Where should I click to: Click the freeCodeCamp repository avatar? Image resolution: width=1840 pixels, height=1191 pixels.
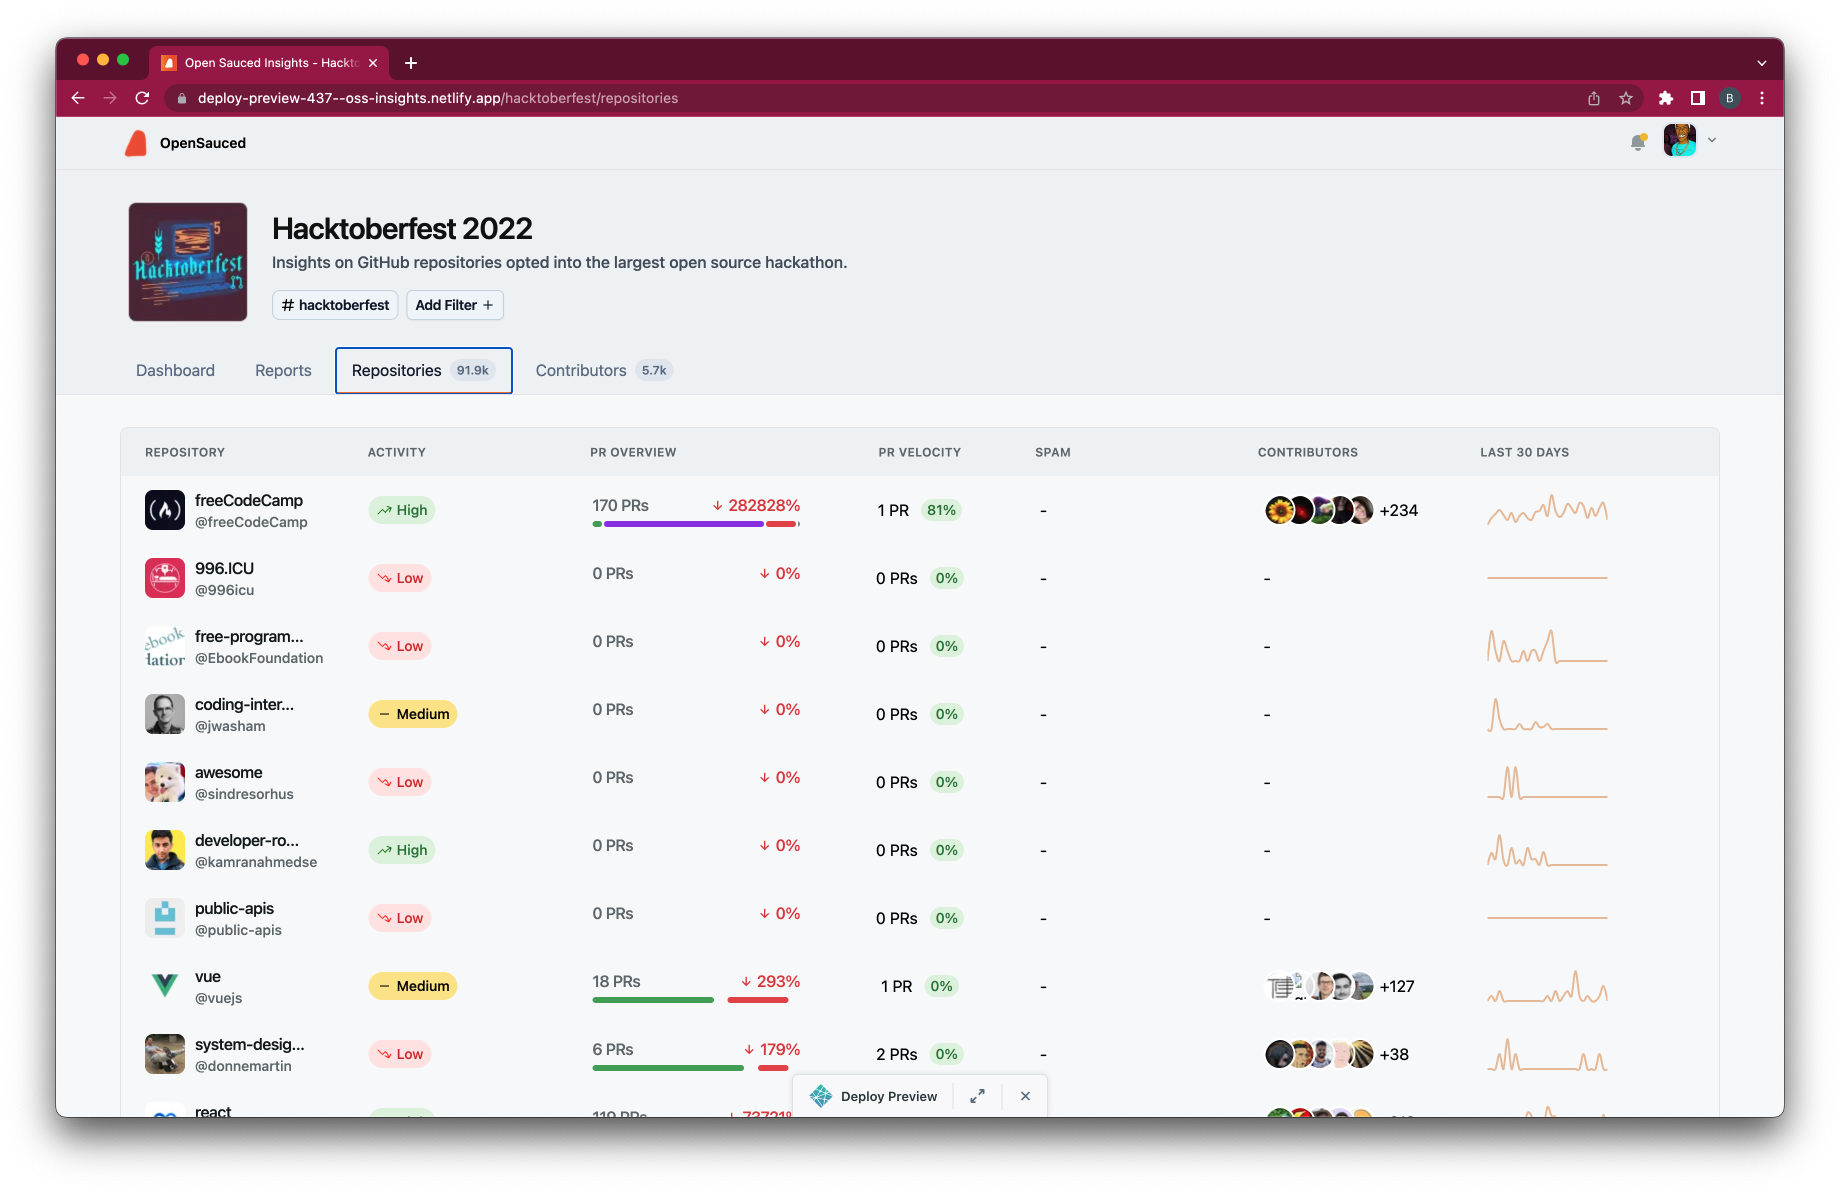164,510
